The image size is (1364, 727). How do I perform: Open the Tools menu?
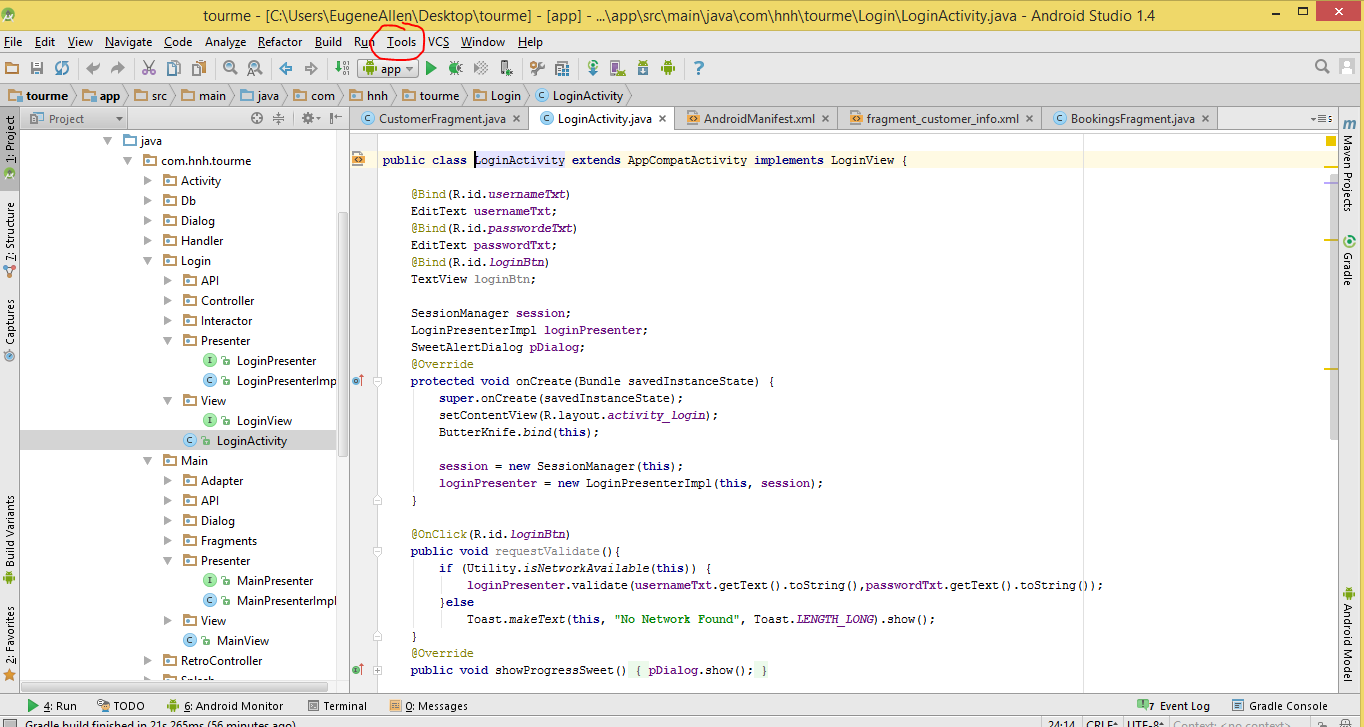[401, 42]
